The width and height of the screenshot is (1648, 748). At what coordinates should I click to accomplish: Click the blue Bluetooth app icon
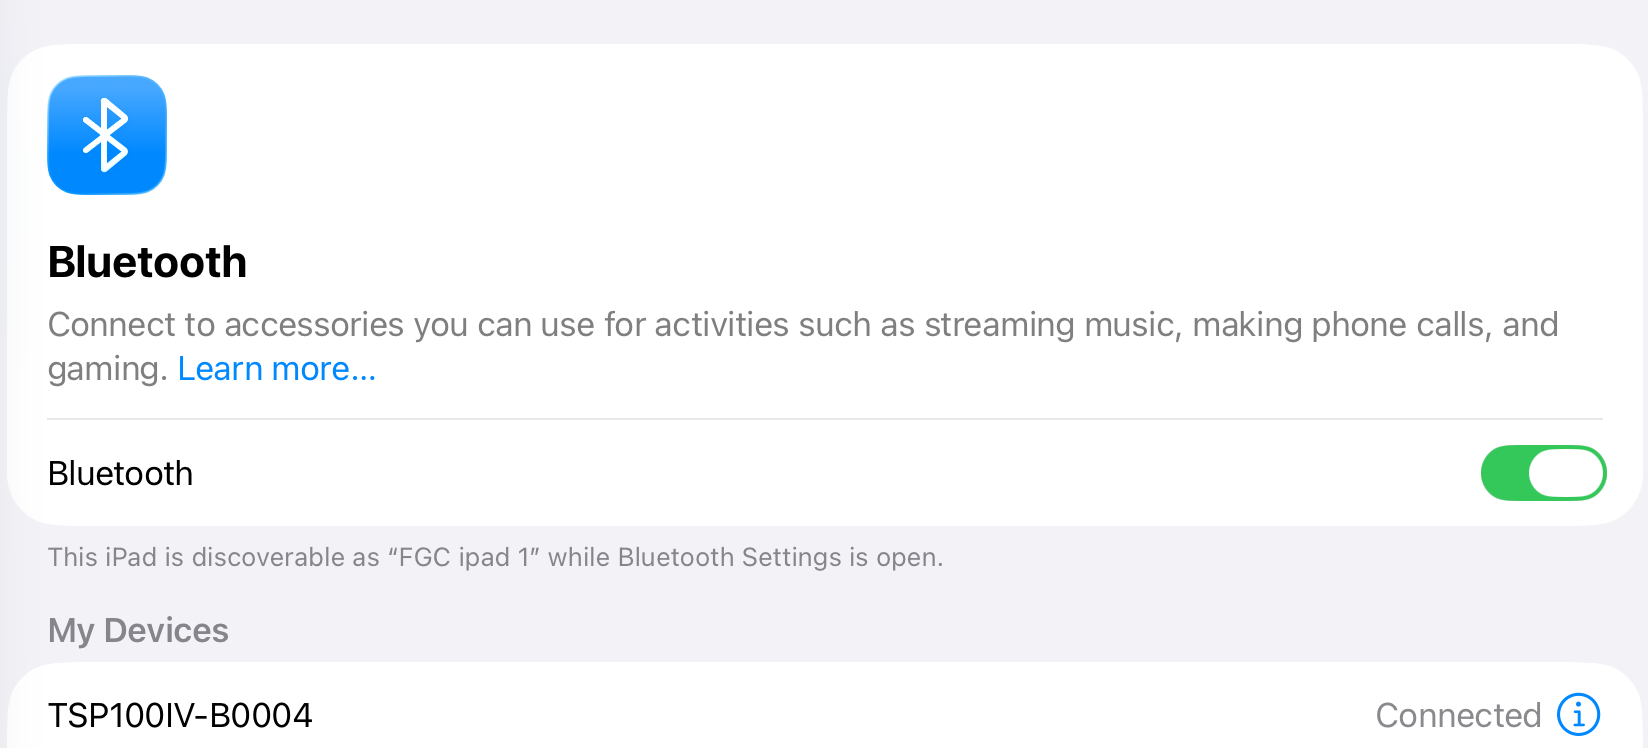(x=107, y=135)
